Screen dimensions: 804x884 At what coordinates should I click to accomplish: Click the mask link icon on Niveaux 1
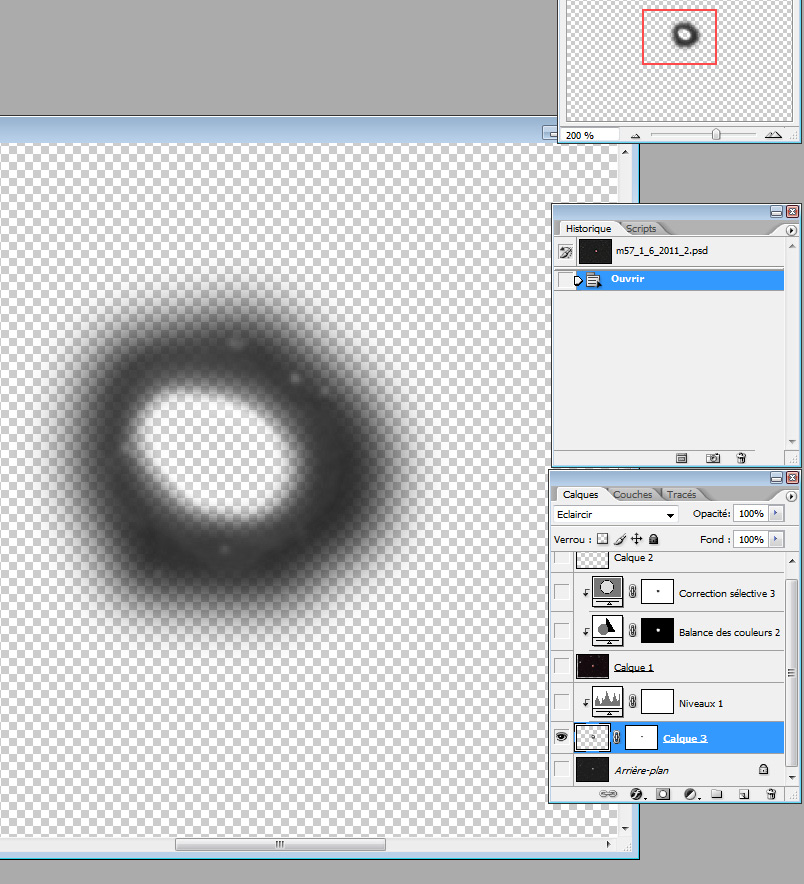633,701
